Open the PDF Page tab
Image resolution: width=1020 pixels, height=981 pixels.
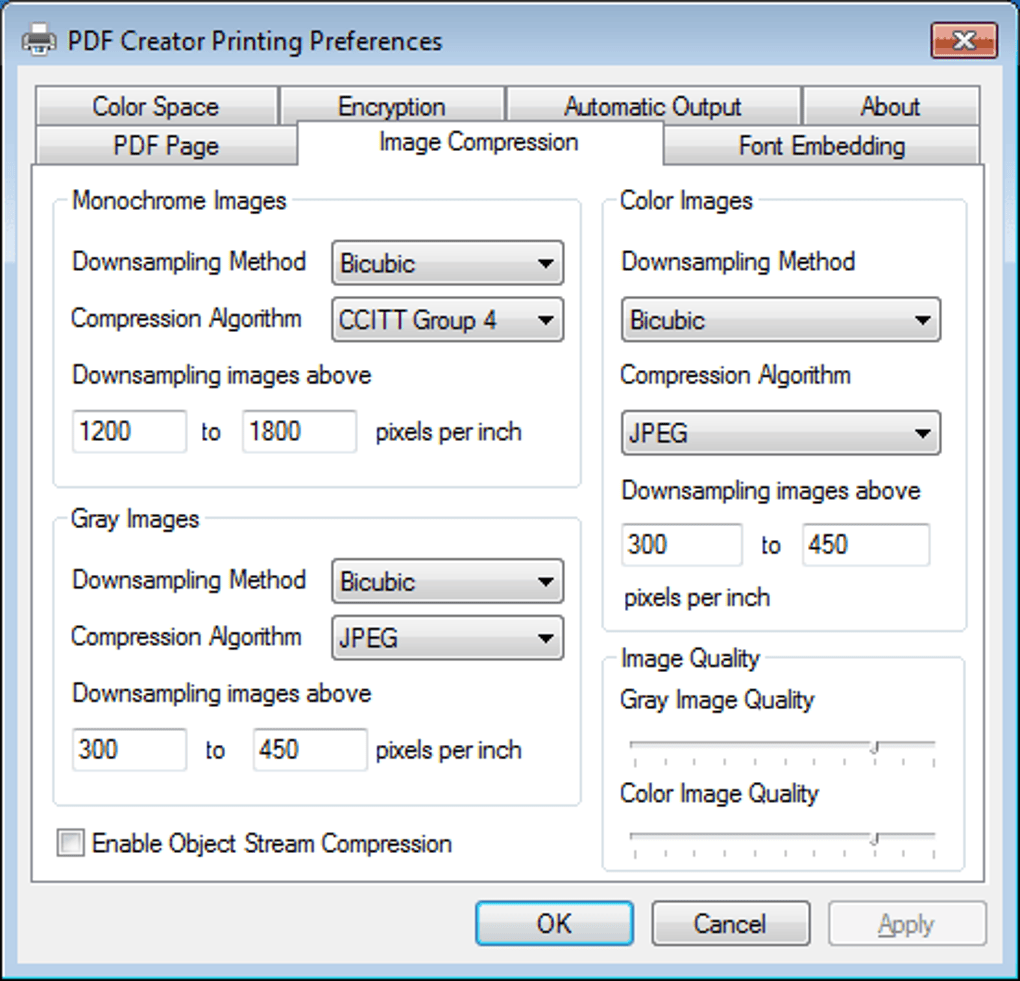(x=166, y=146)
